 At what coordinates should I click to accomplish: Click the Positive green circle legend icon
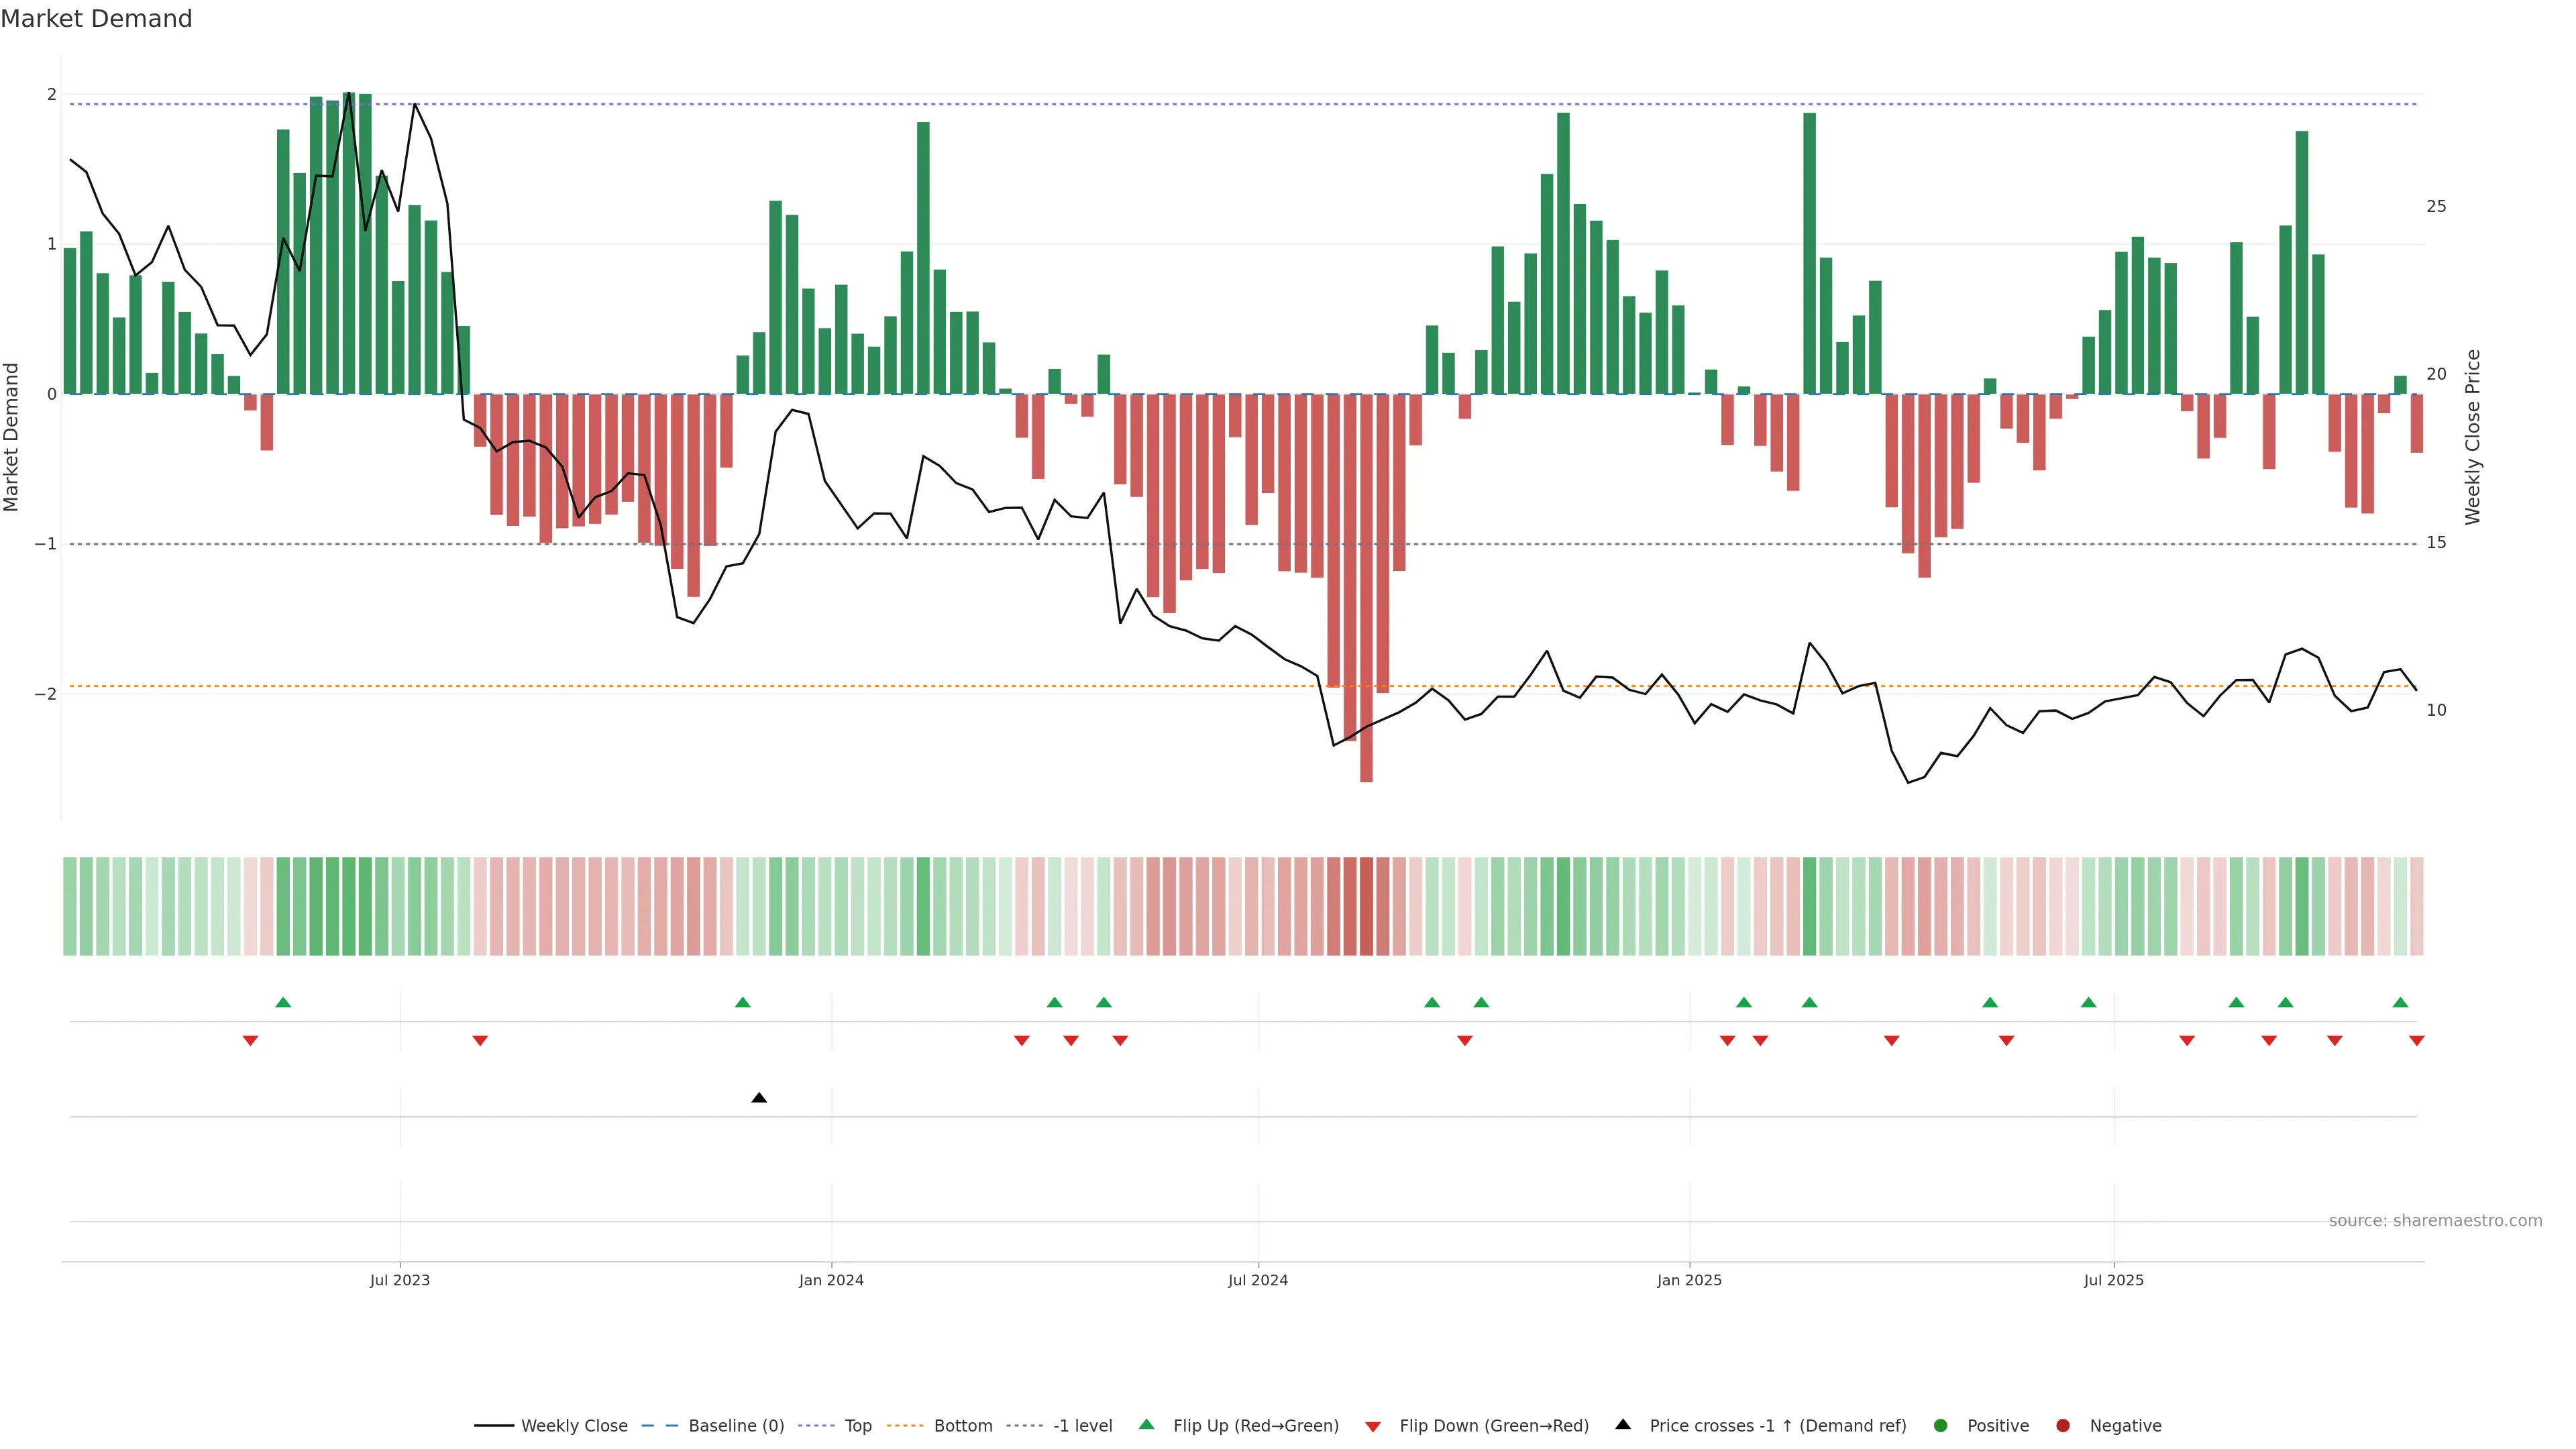(x=1941, y=1426)
